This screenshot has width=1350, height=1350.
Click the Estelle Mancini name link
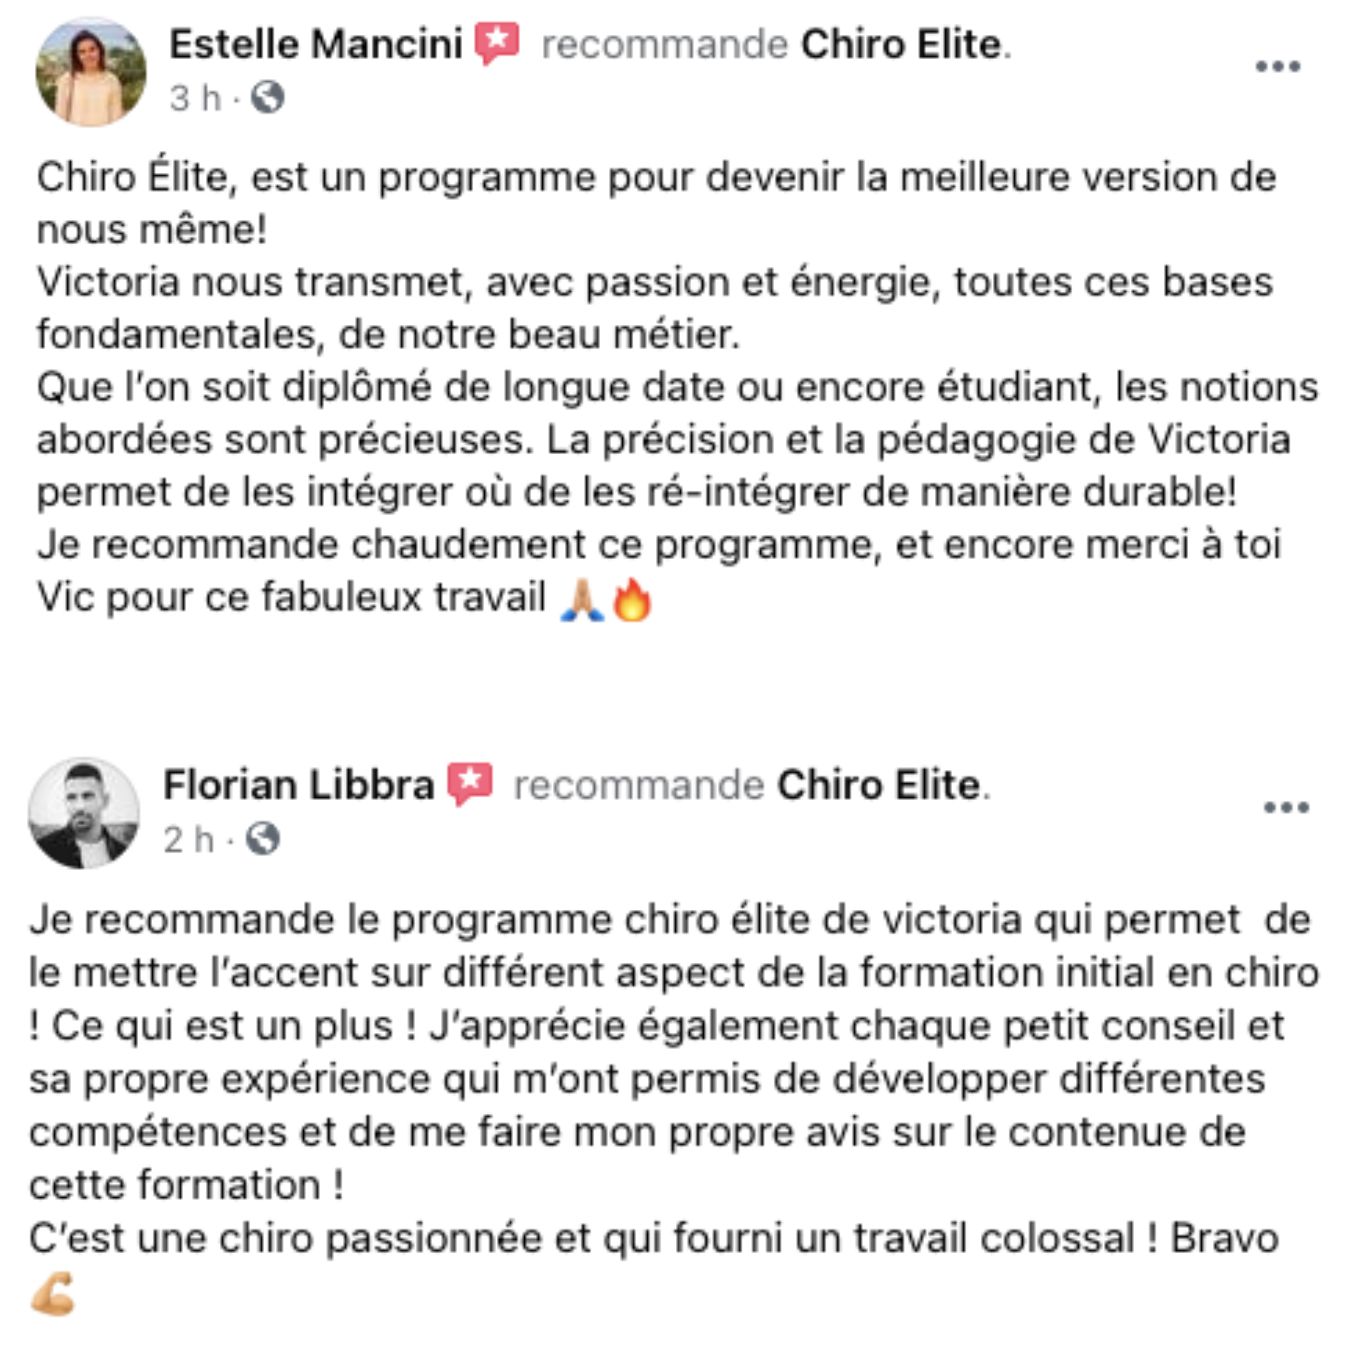coord(315,44)
